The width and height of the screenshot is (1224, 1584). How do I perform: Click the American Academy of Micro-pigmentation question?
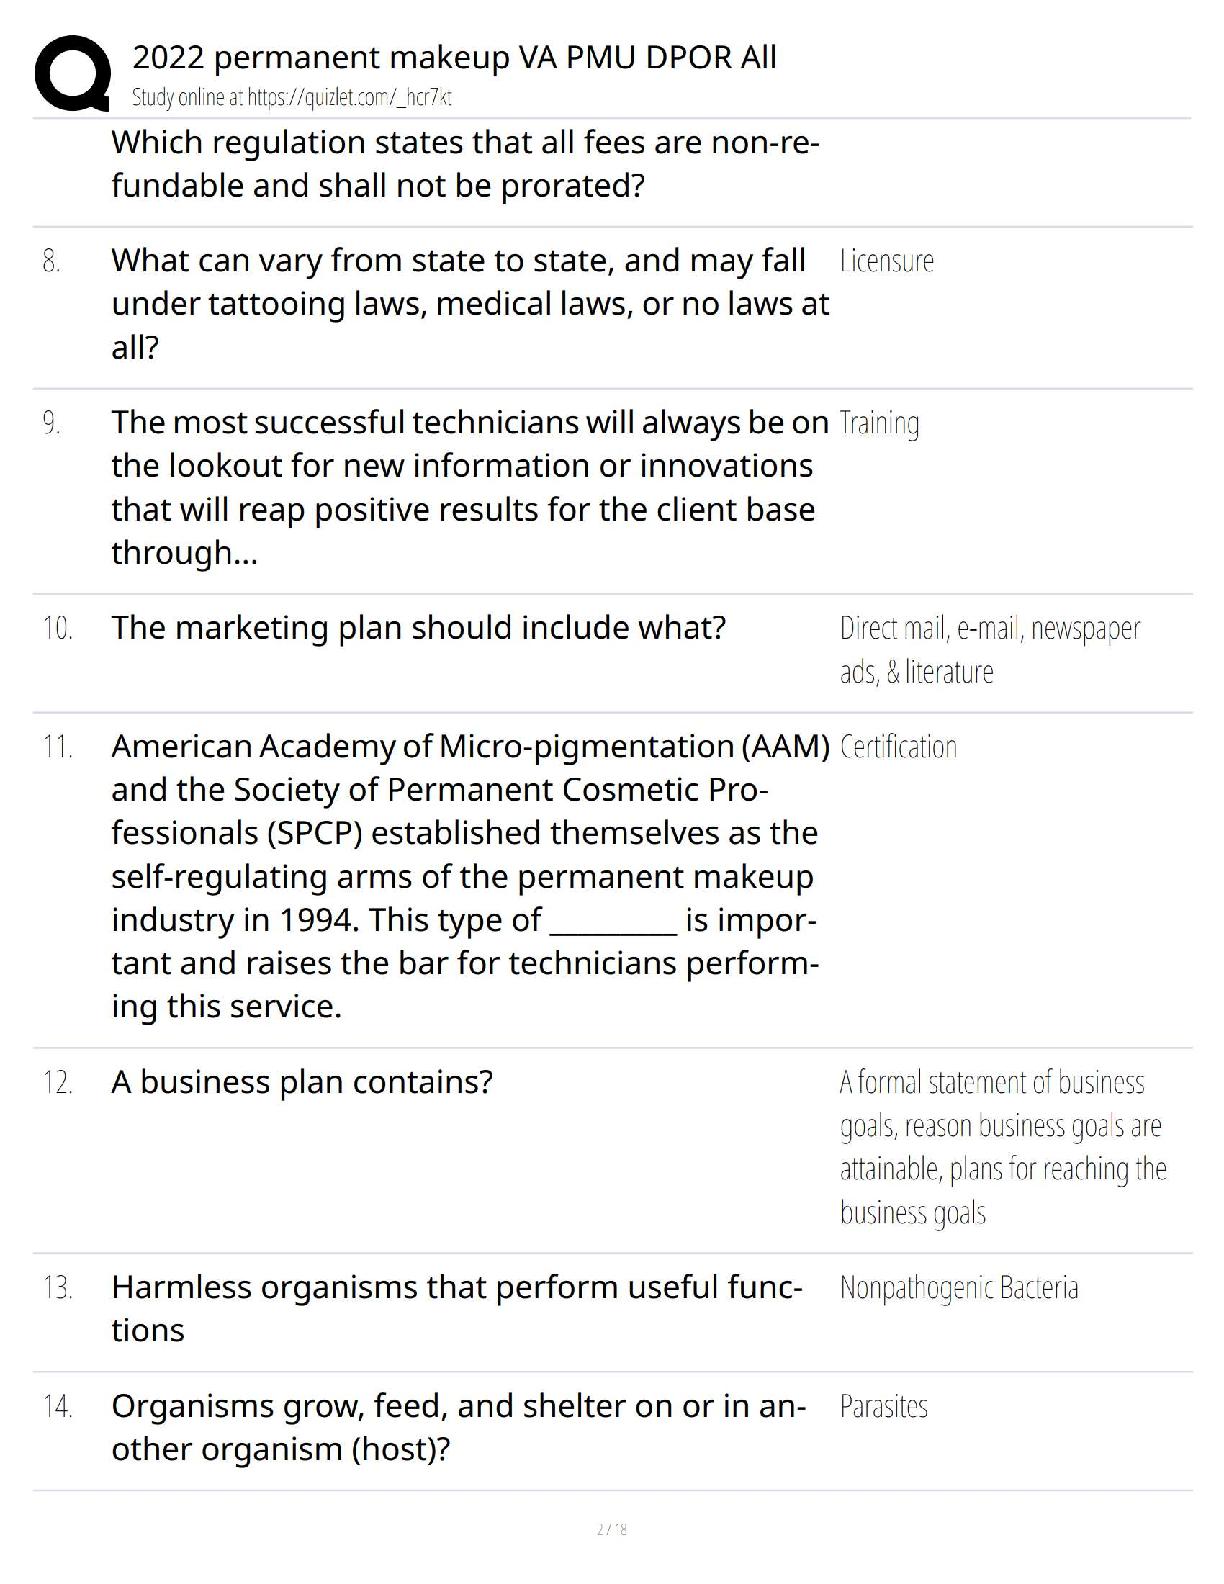[x=470, y=876]
